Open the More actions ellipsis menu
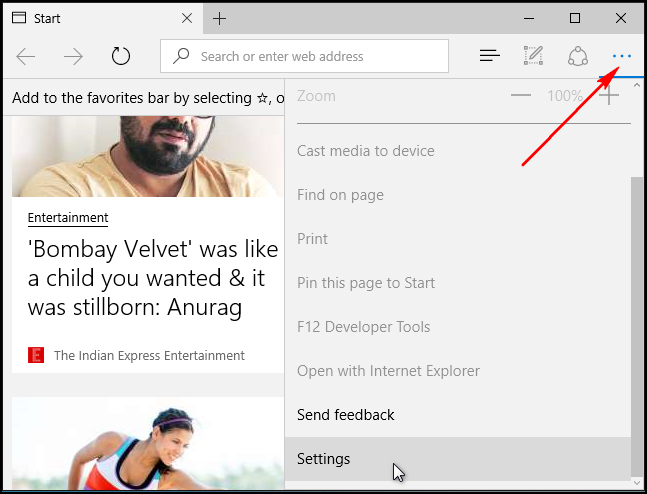Image resolution: width=647 pixels, height=494 pixels. coord(621,56)
